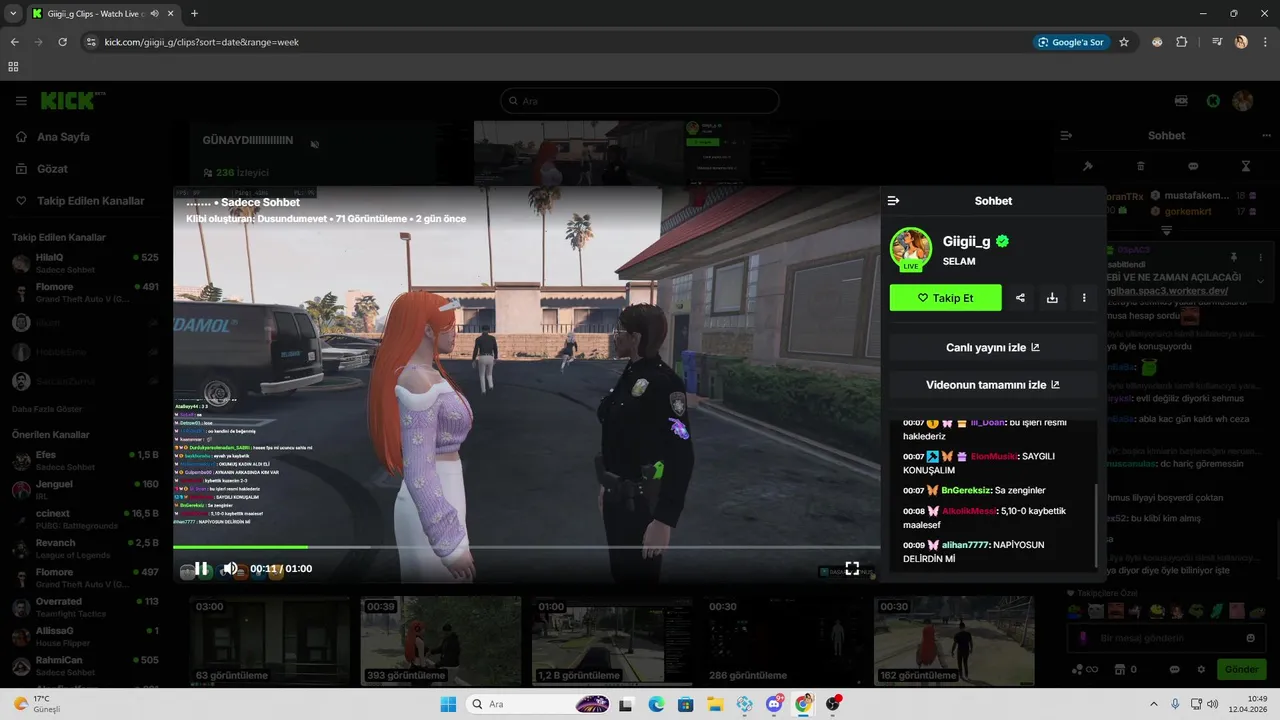The image size is (1280, 720).
Task: Use the clip chat replay scrollbar
Action: (1097, 525)
